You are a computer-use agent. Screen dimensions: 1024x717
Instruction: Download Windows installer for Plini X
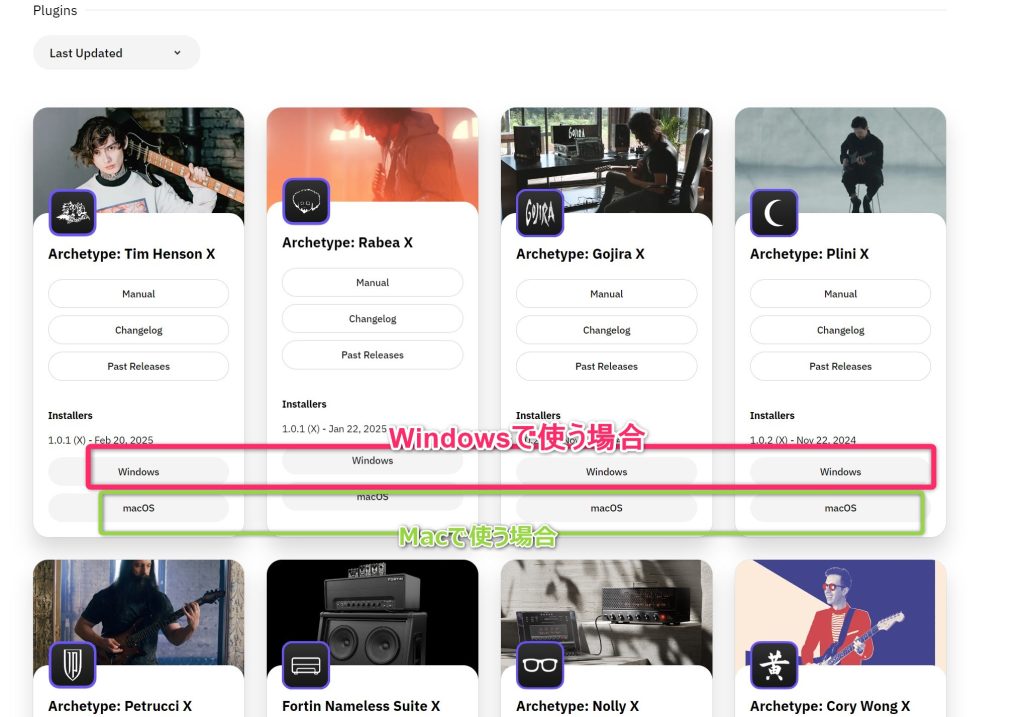(x=840, y=472)
